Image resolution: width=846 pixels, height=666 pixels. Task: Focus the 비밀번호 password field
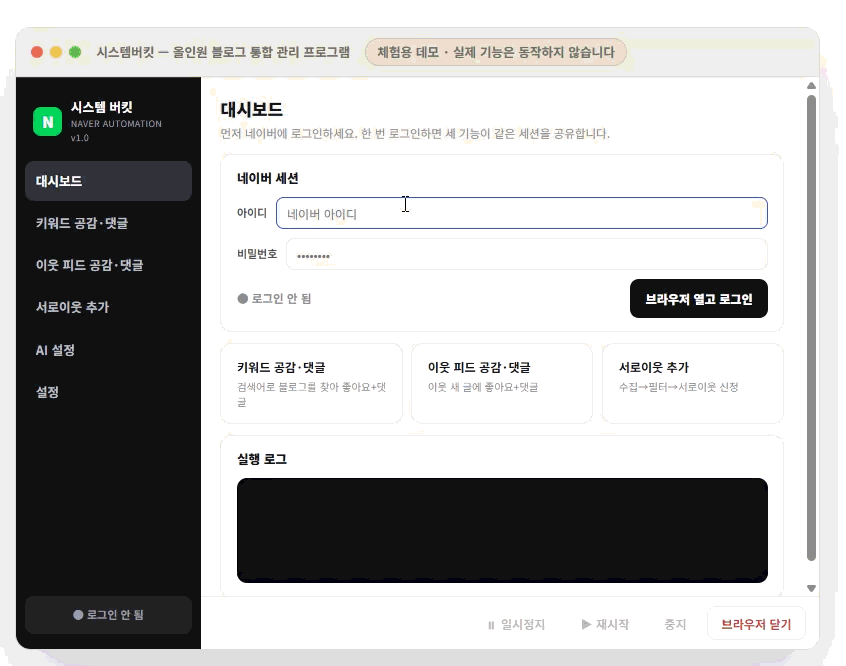click(527, 254)
